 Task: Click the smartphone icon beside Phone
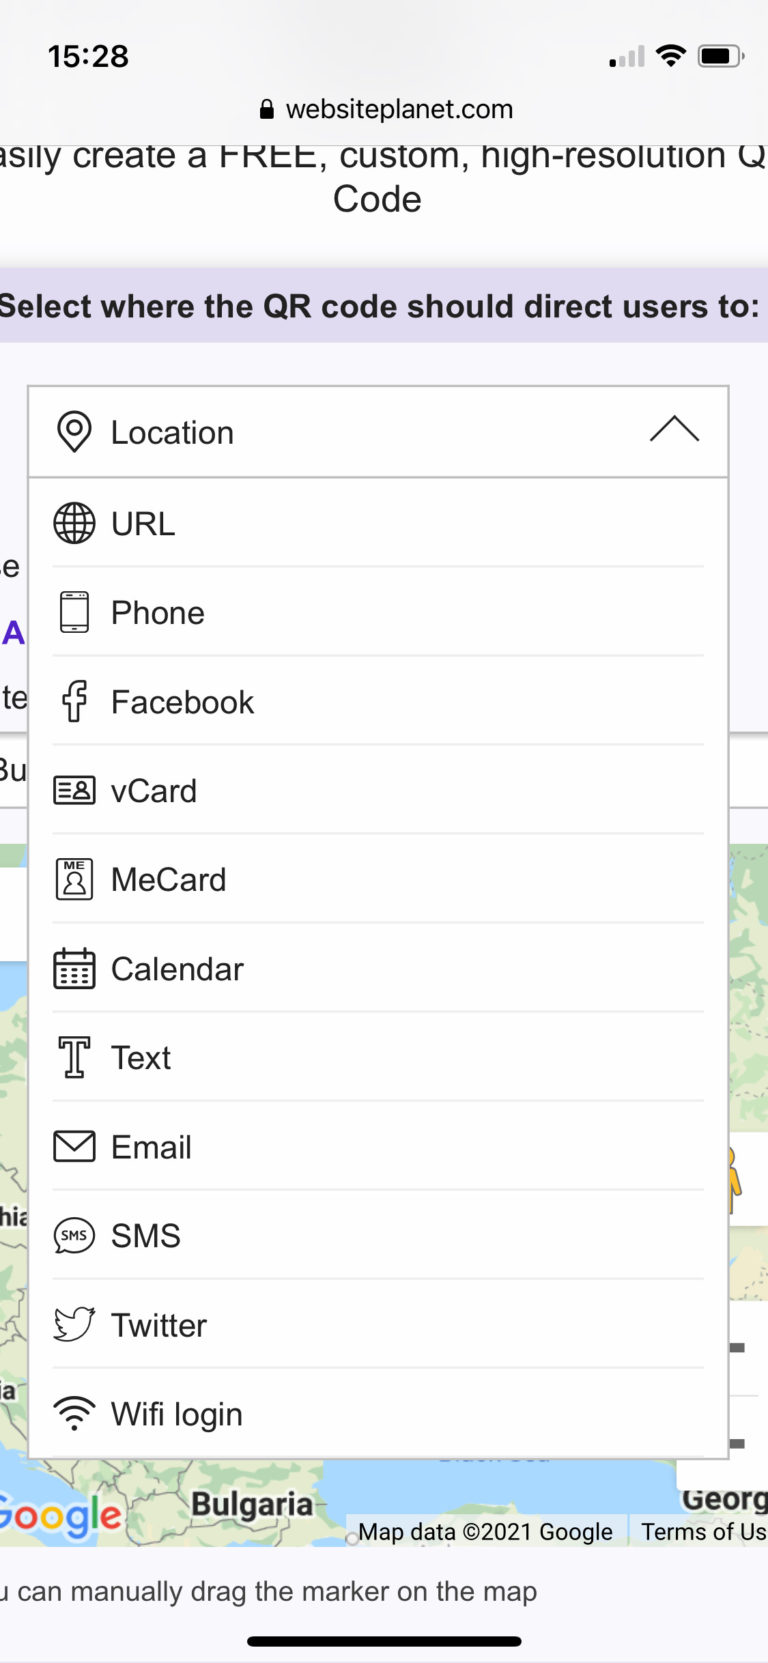coord(74,612)
